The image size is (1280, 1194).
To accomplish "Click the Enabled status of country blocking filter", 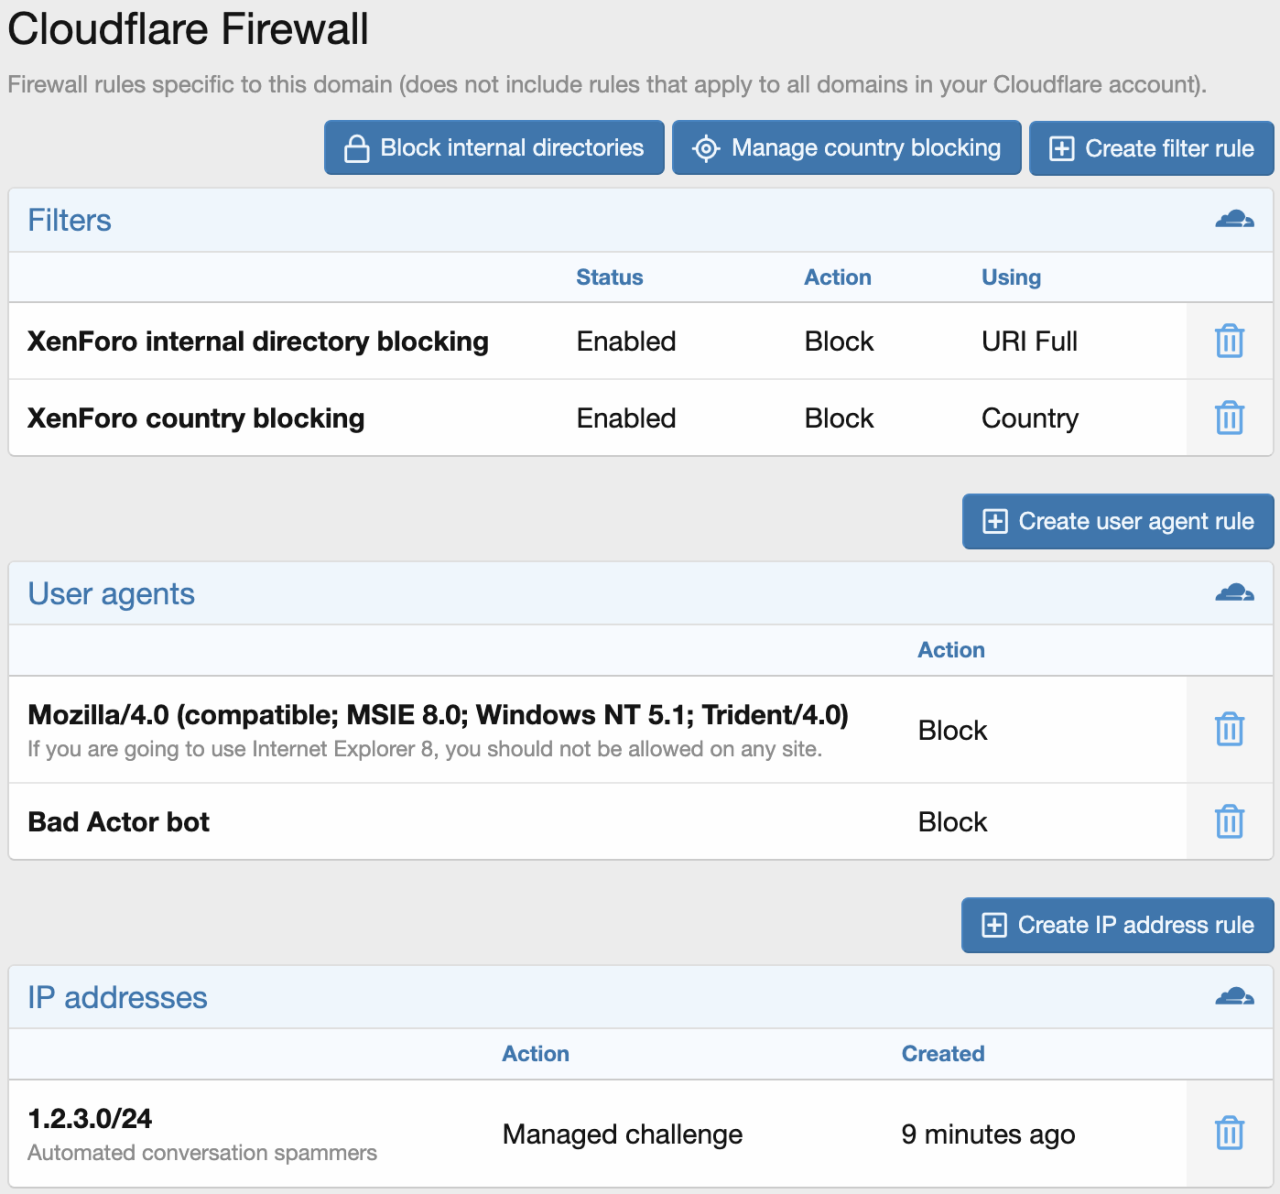I will [x=626, y=417].
